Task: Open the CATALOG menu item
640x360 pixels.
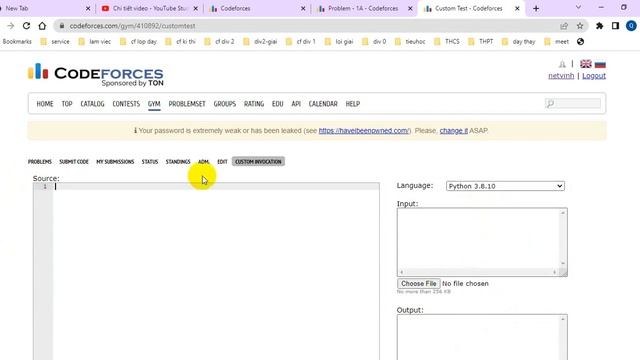Action: (92, 104)
